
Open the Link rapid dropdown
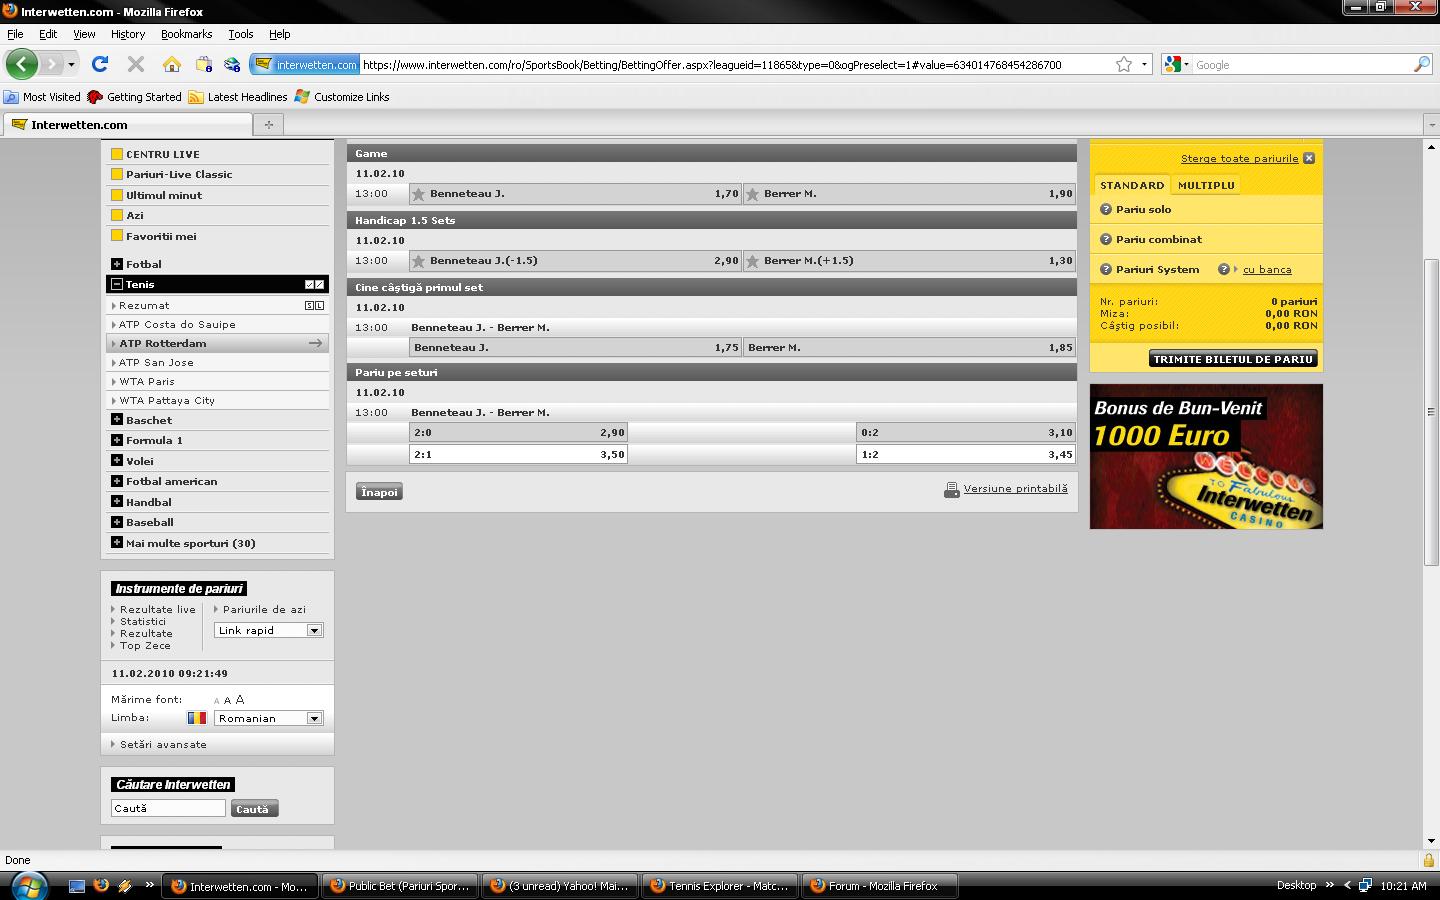tap(269, 630)
